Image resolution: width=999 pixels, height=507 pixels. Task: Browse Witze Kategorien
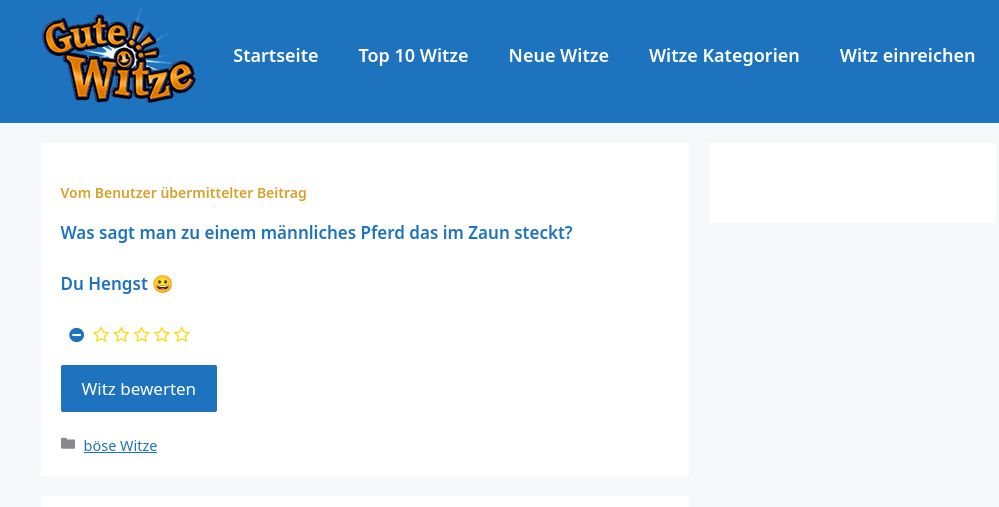[x=723, y=56]
